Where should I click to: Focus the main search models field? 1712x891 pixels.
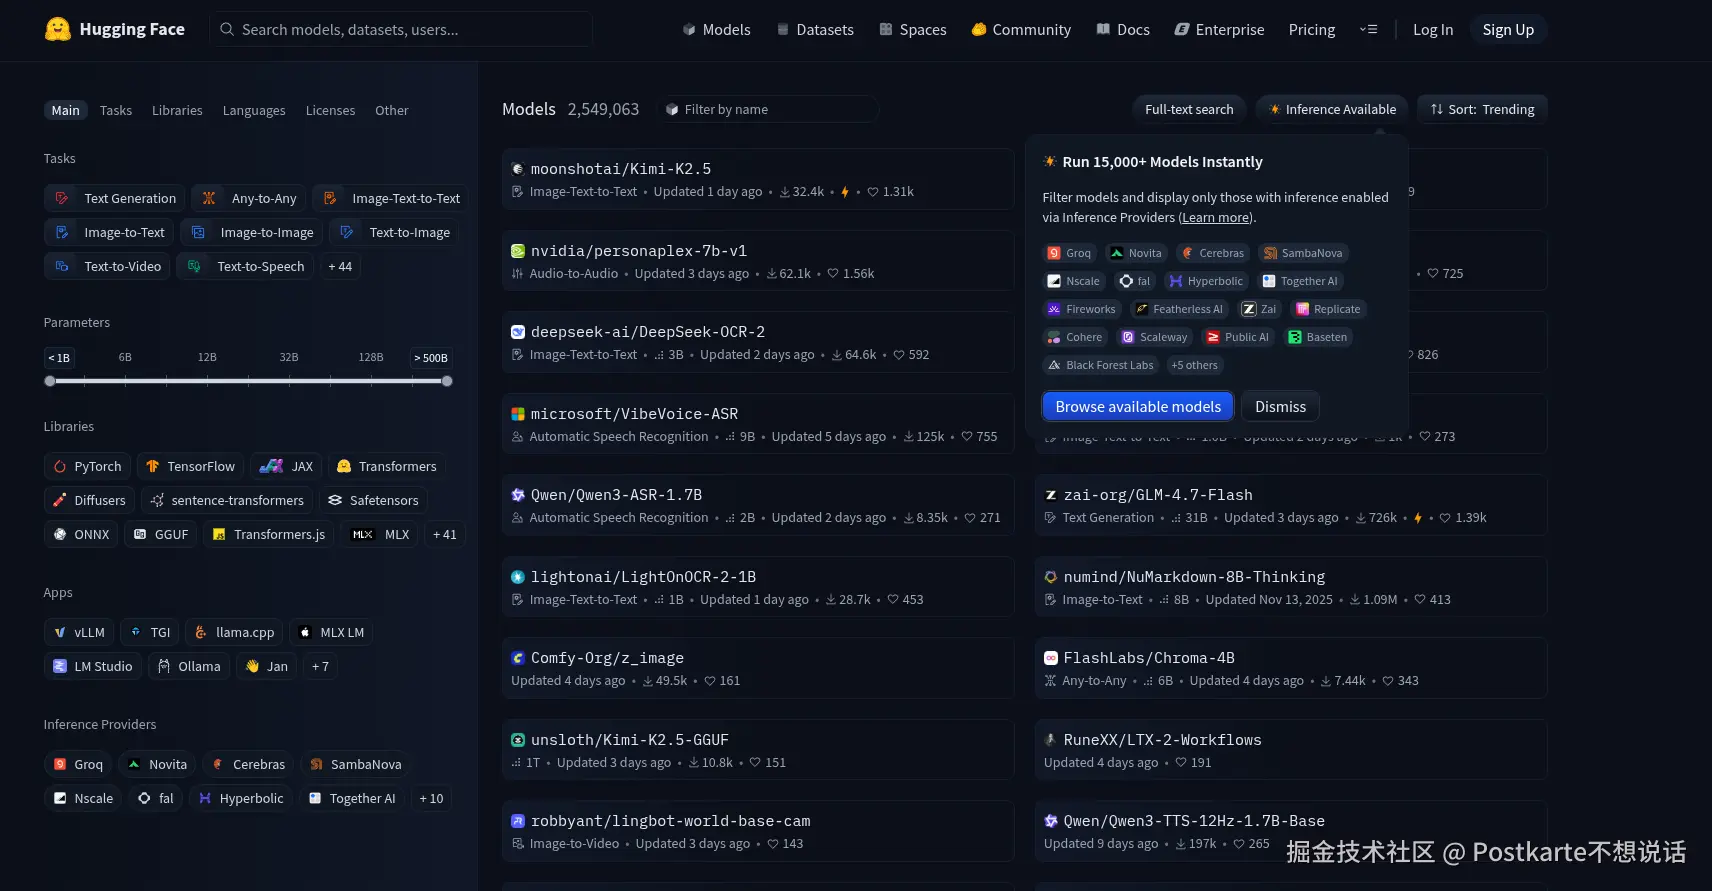(x=401, y=29)
